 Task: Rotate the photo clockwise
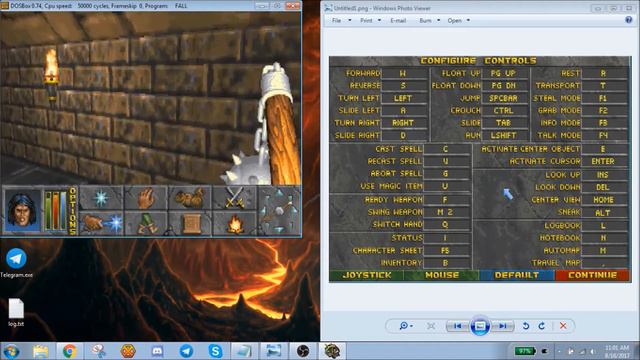pos(542,326)
